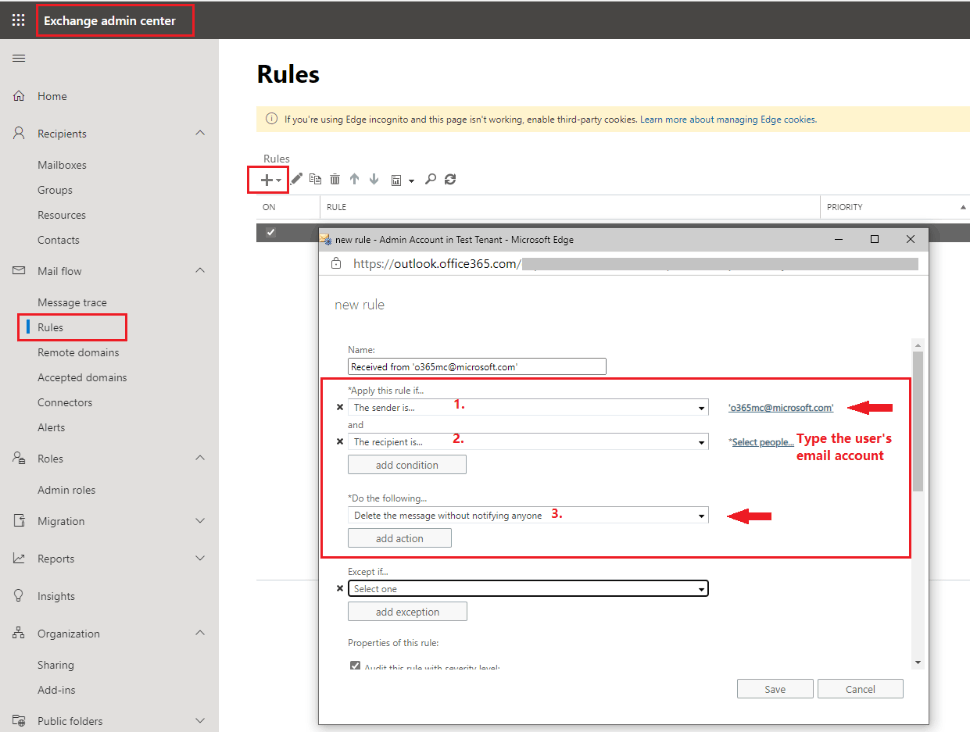Click the Recipients person icon
970x732 pixels.
click(x=19, y=133)
